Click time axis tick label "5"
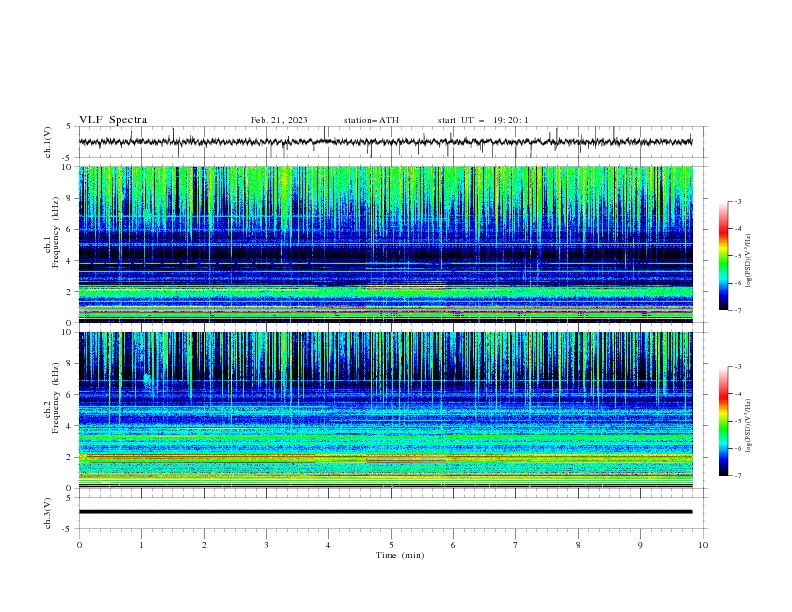The width and height of the screenshot is (792, 612). (391, 545)
